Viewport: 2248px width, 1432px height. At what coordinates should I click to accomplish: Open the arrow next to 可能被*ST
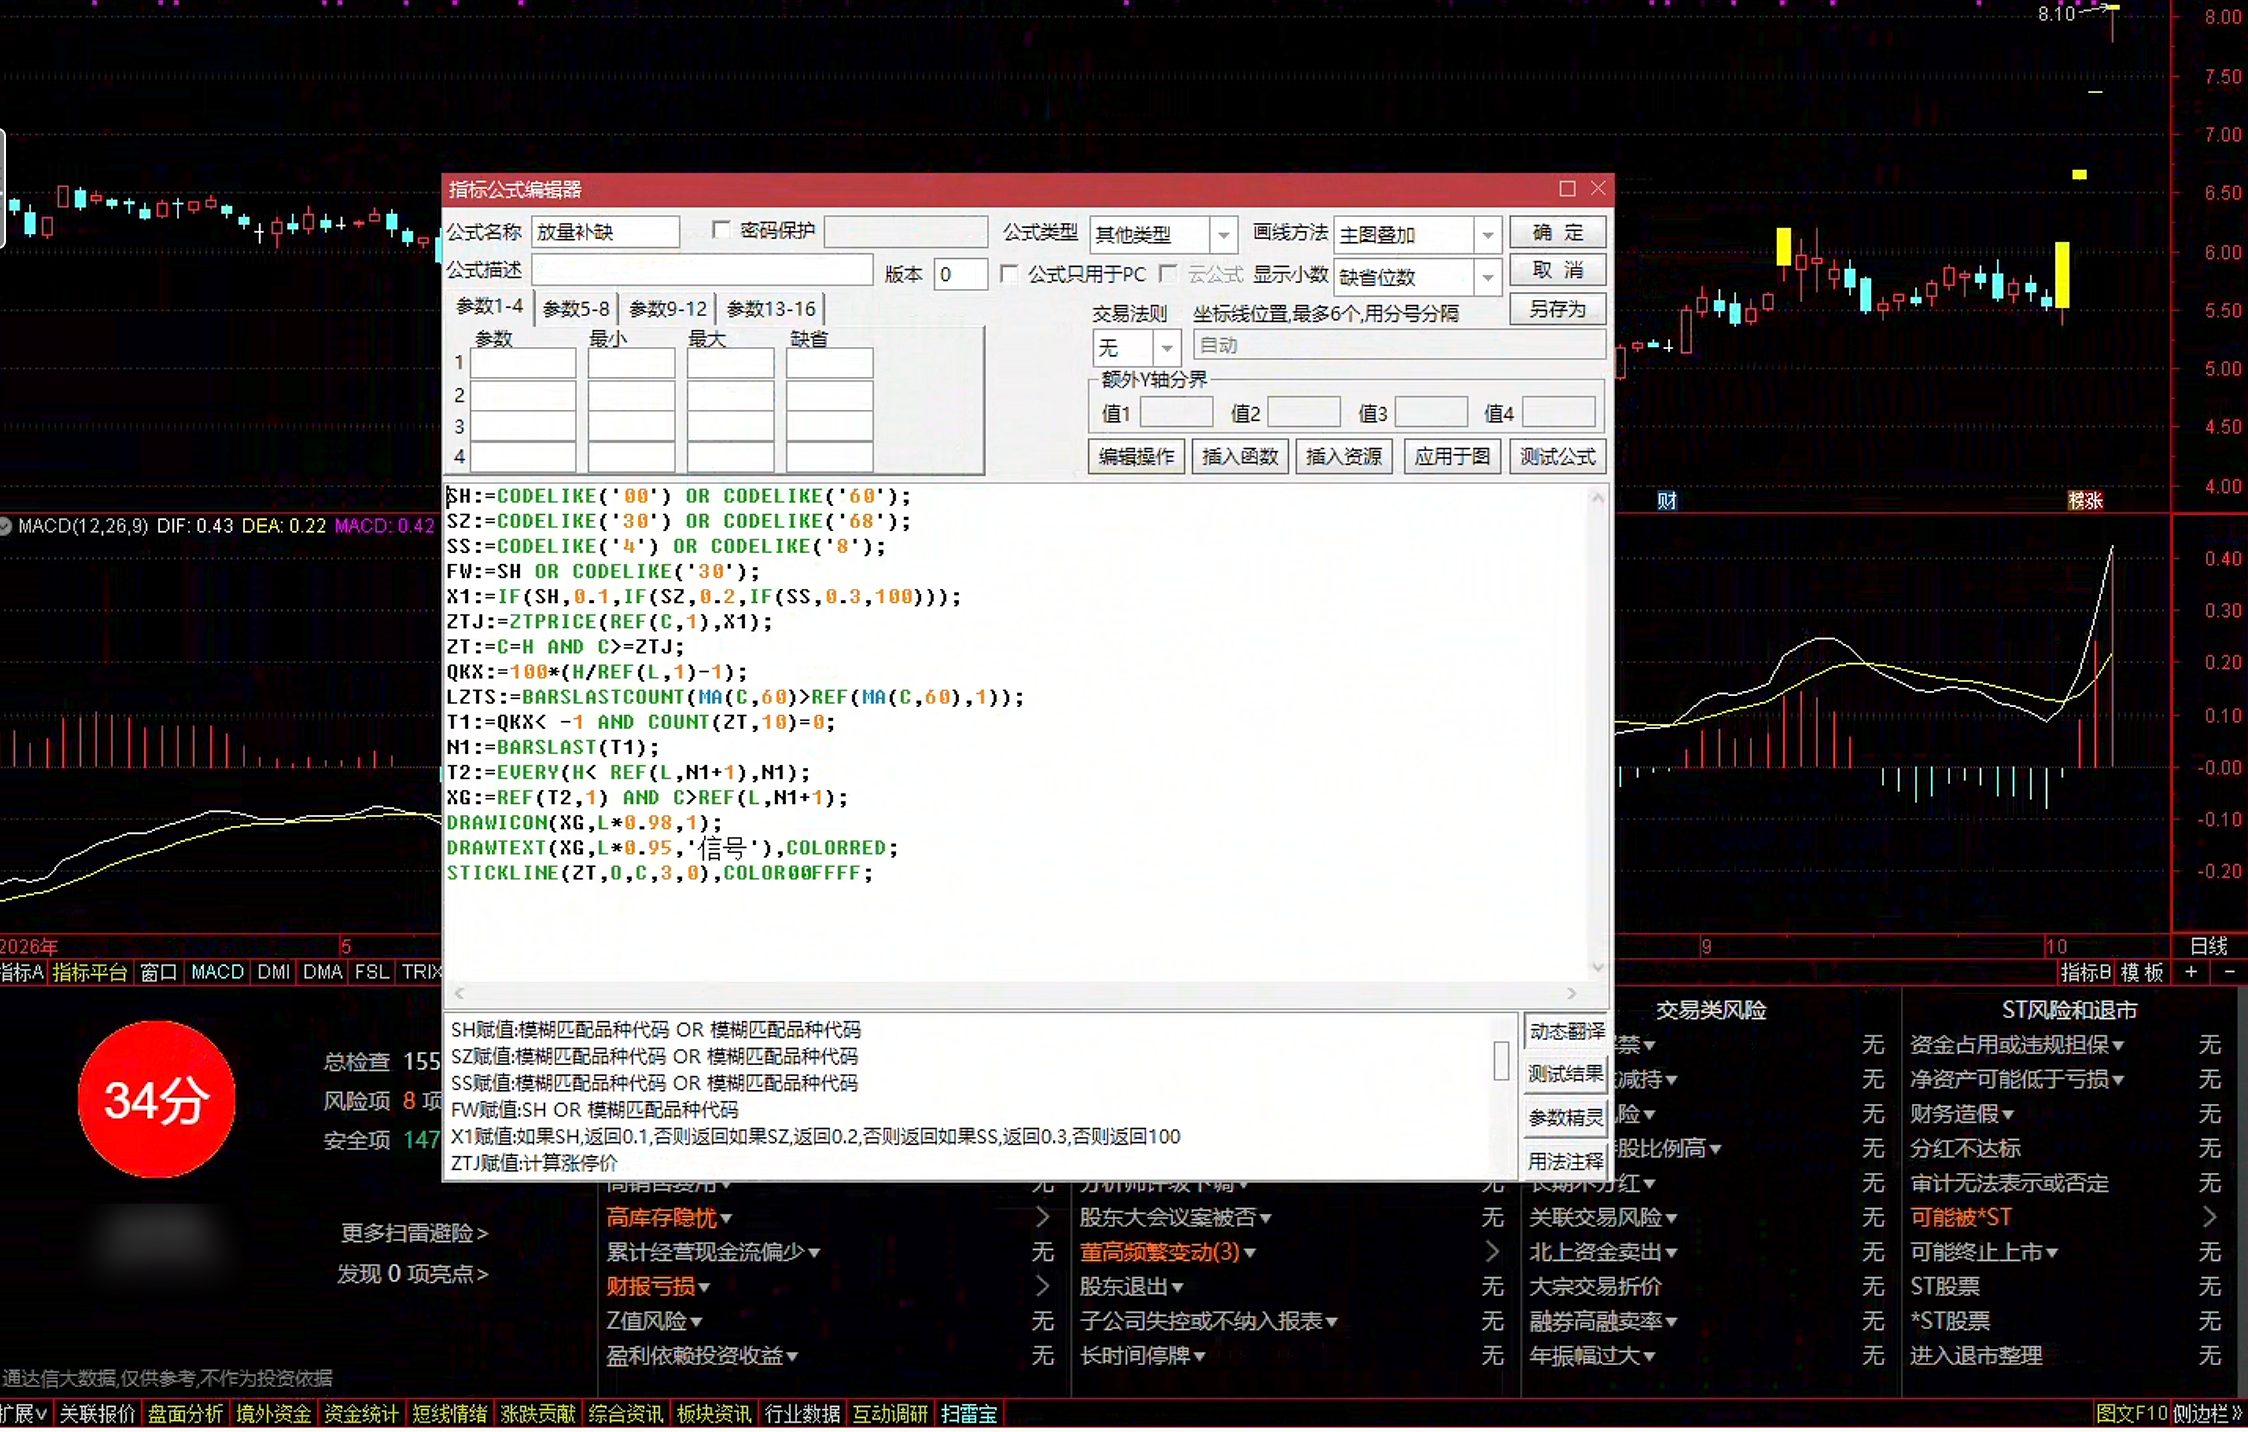tap(2209, 1217)
